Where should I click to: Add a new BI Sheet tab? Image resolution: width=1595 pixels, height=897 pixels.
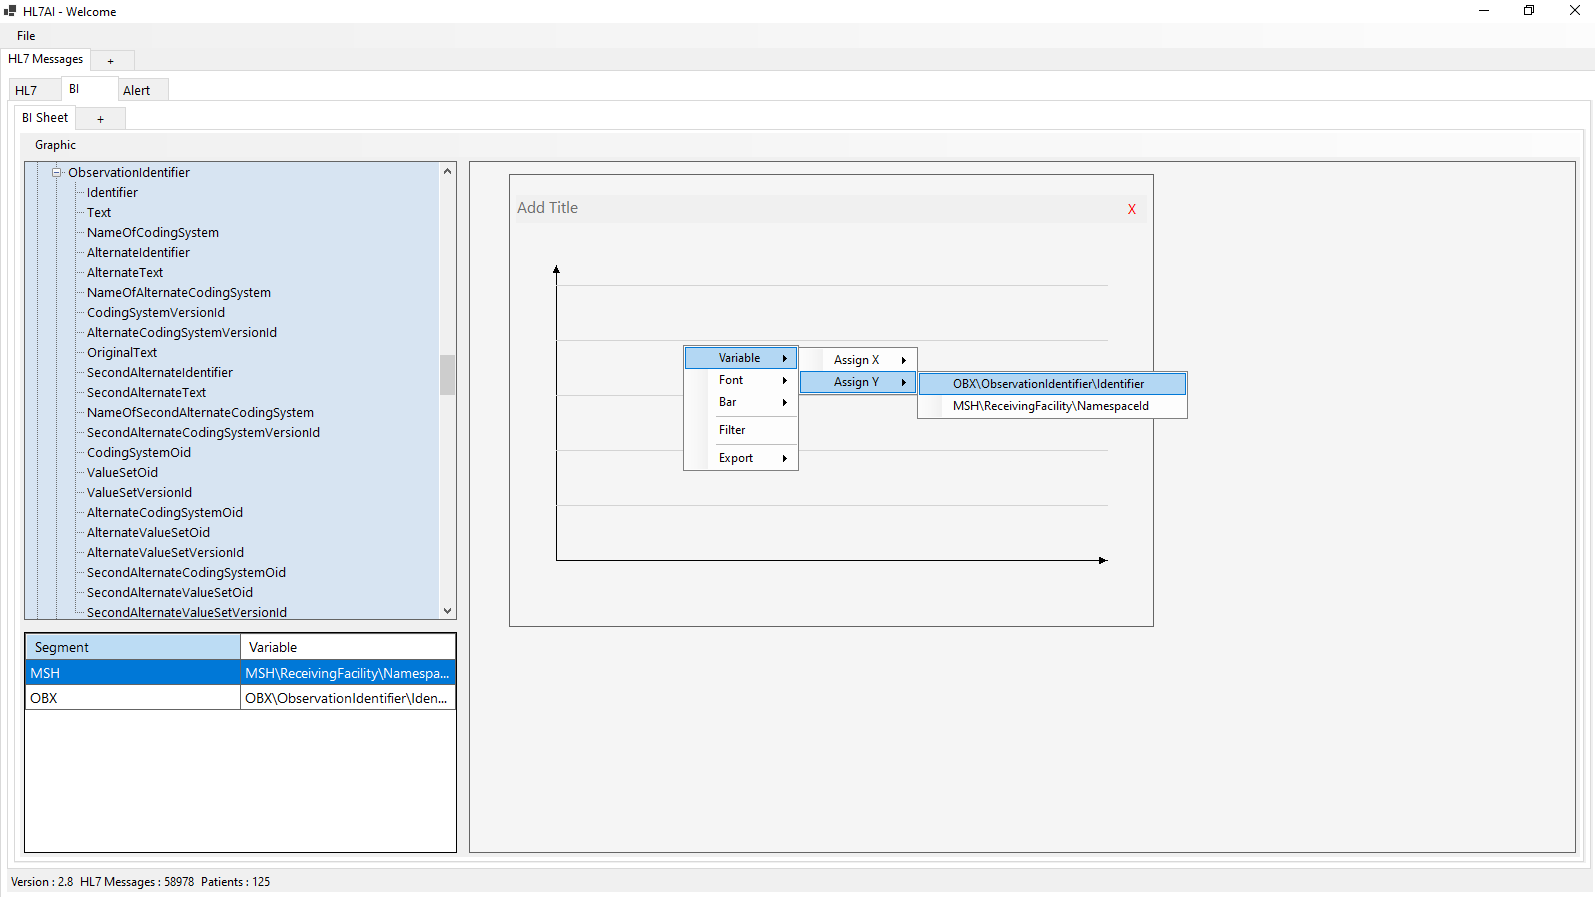[x=100, y=119]
